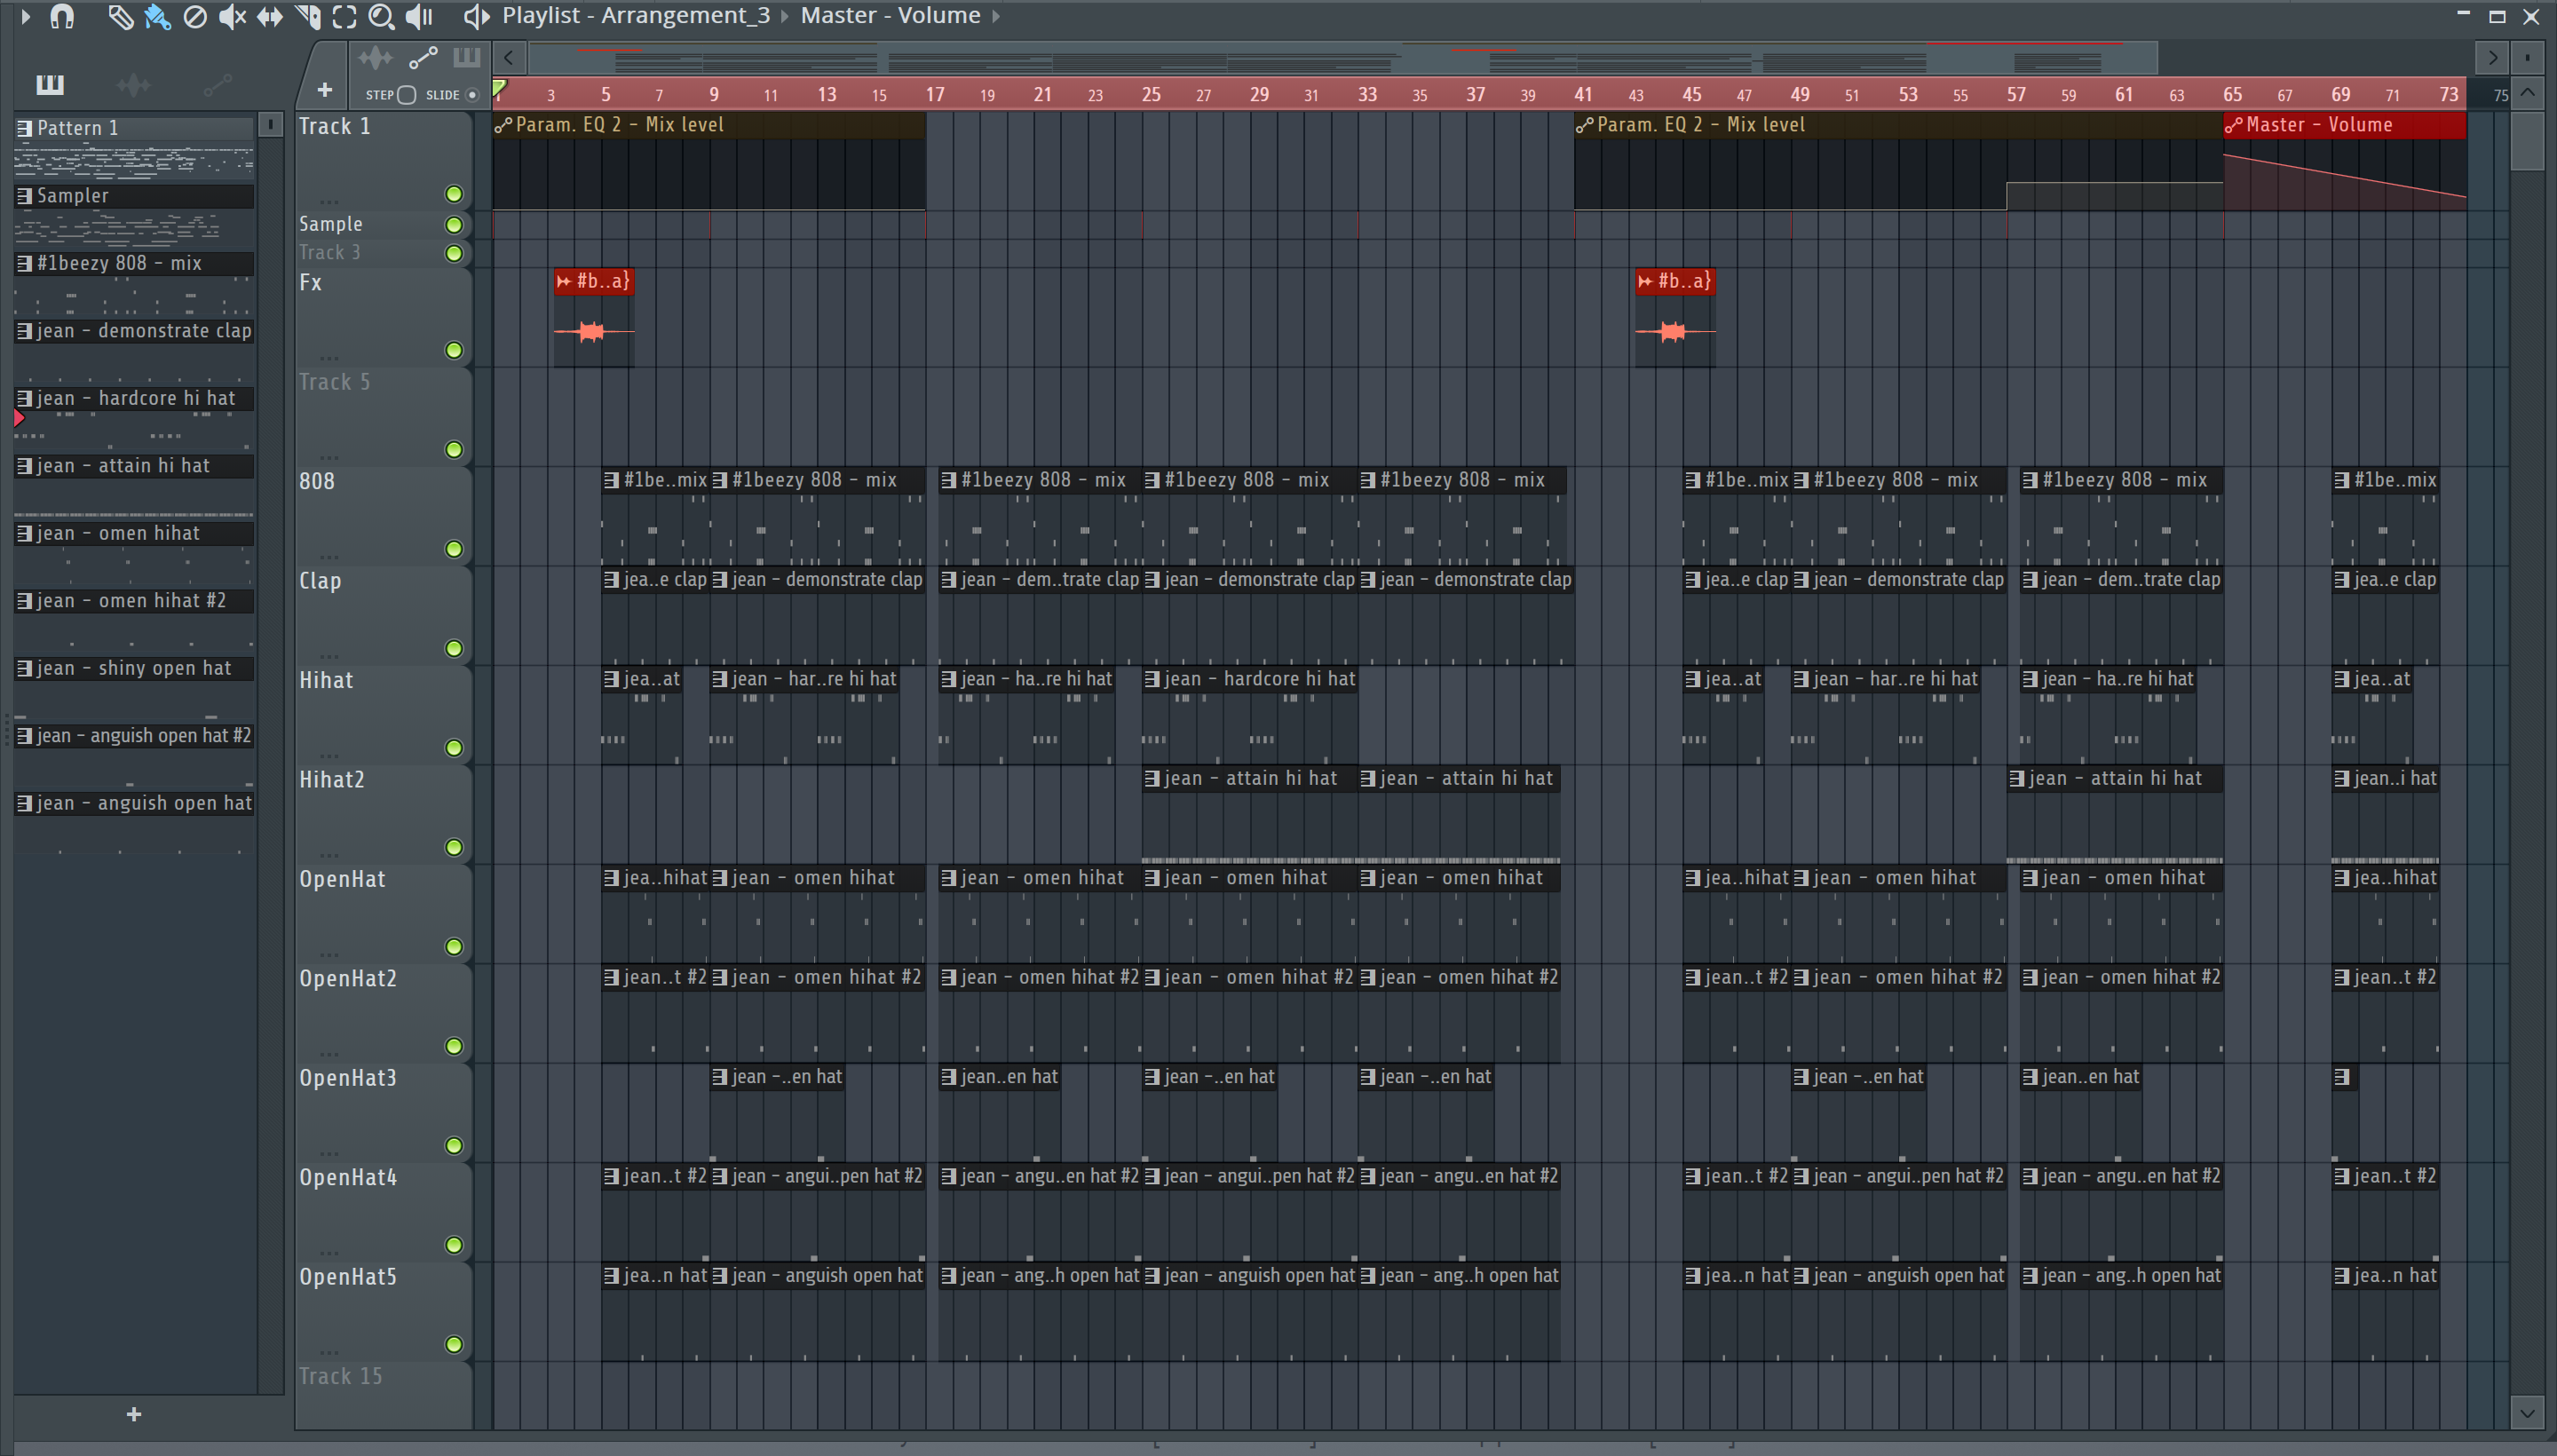Select jean - anguish open hat #2 pattern
The height and width of the screenshot is (1456, 2557).
(134, 736)
